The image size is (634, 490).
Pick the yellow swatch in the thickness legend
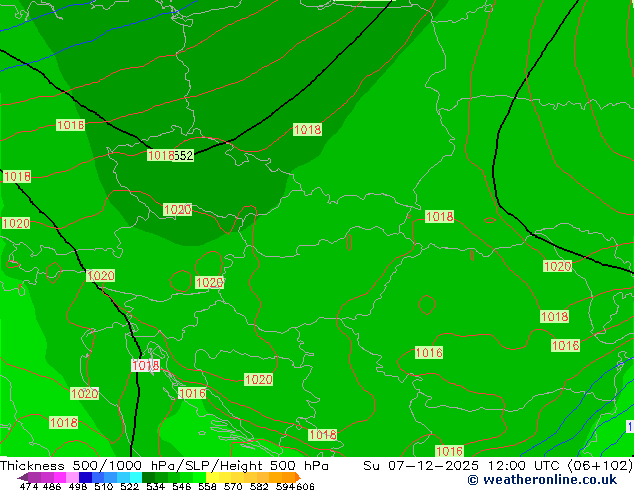[212, 477]
